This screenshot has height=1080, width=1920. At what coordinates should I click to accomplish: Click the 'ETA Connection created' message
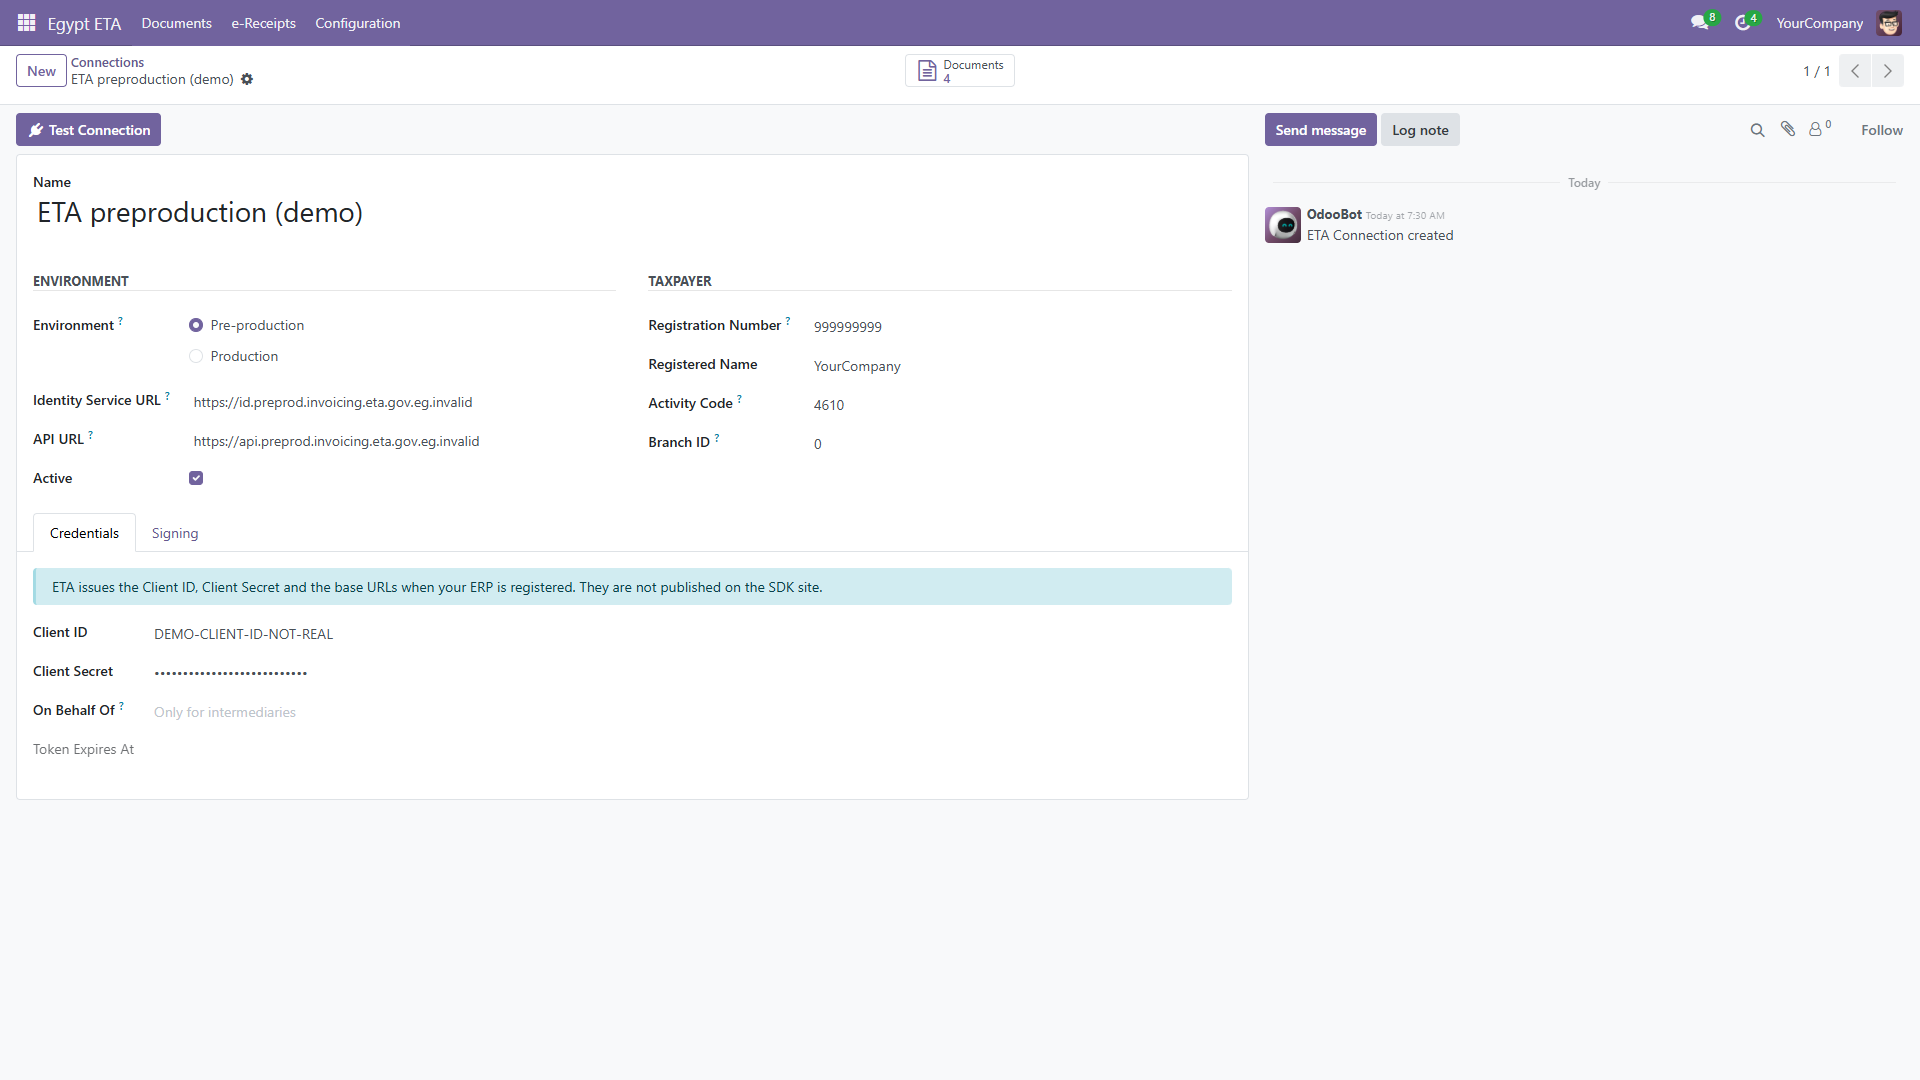point(1380,235)
